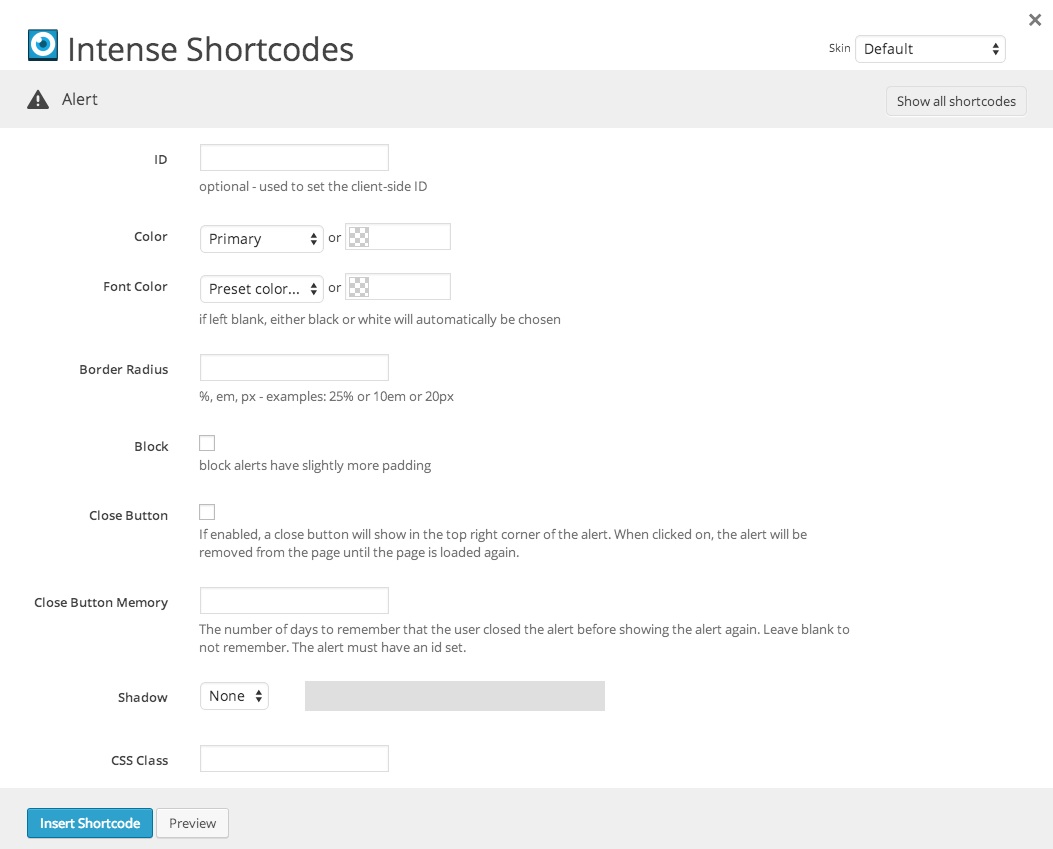Viewport: 1053px width, 849px height.
Task: Click the Intense Shortcodes eye logo icon
Action: [42, 45]
